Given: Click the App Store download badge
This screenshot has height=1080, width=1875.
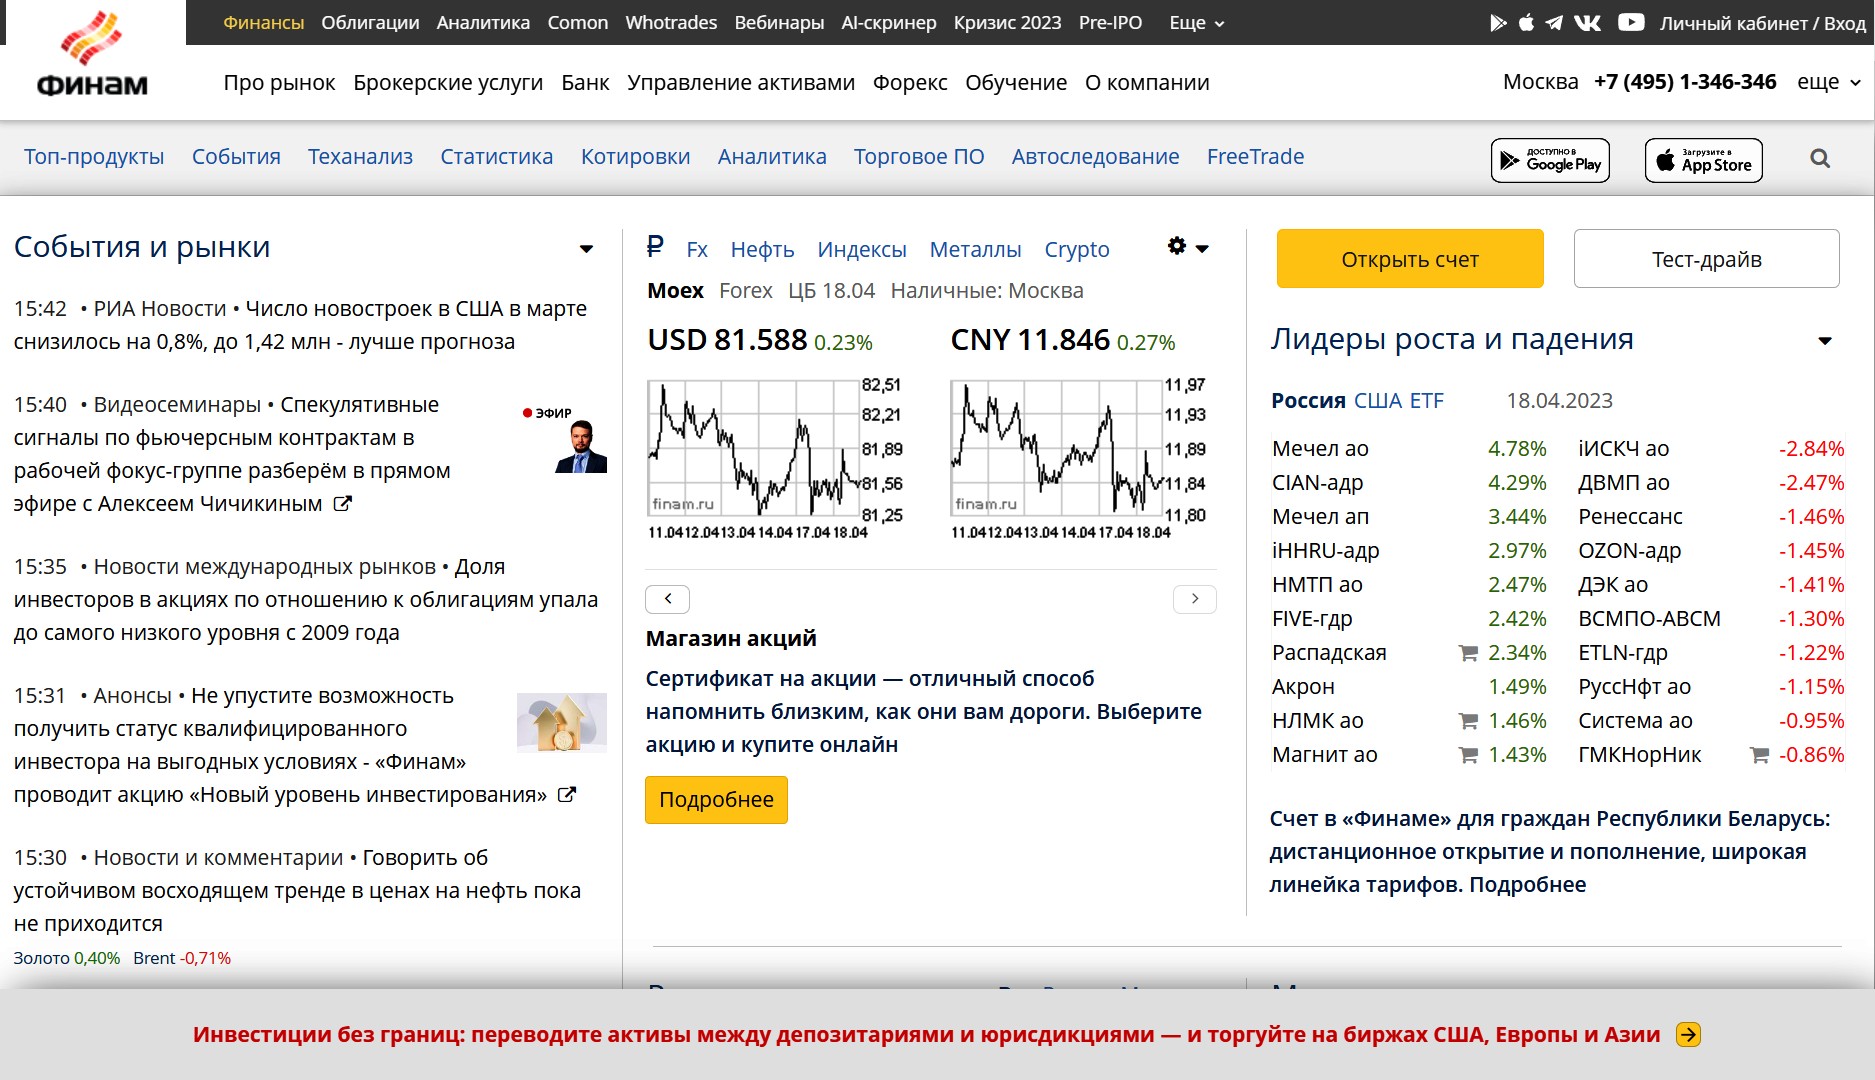Looking at the screenshot, I should coord(1703,160).
